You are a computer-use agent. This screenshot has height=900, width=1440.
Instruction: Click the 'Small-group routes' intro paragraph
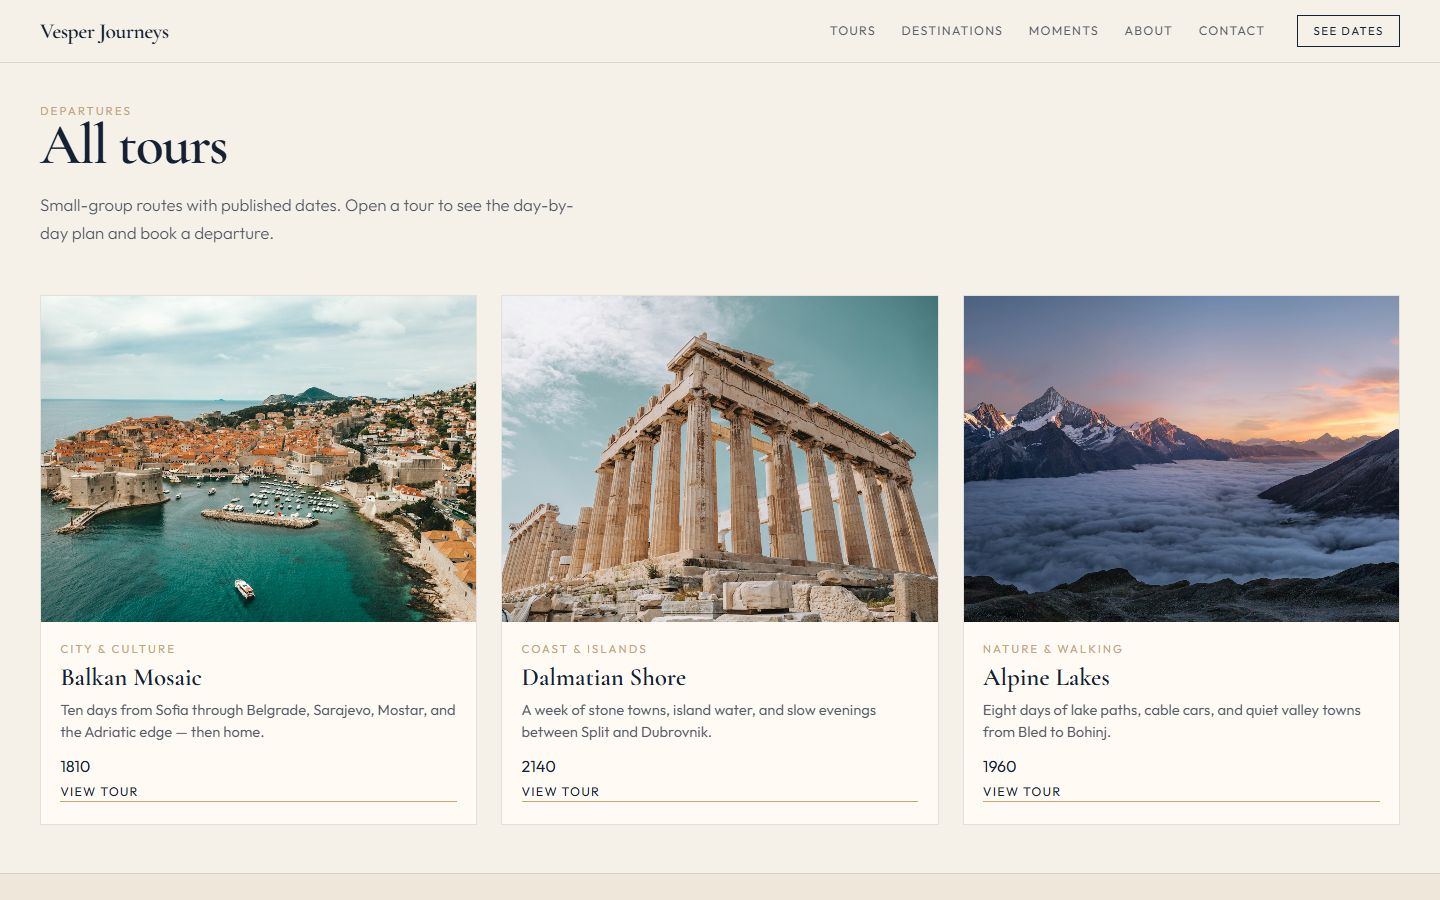pos(307,219)
